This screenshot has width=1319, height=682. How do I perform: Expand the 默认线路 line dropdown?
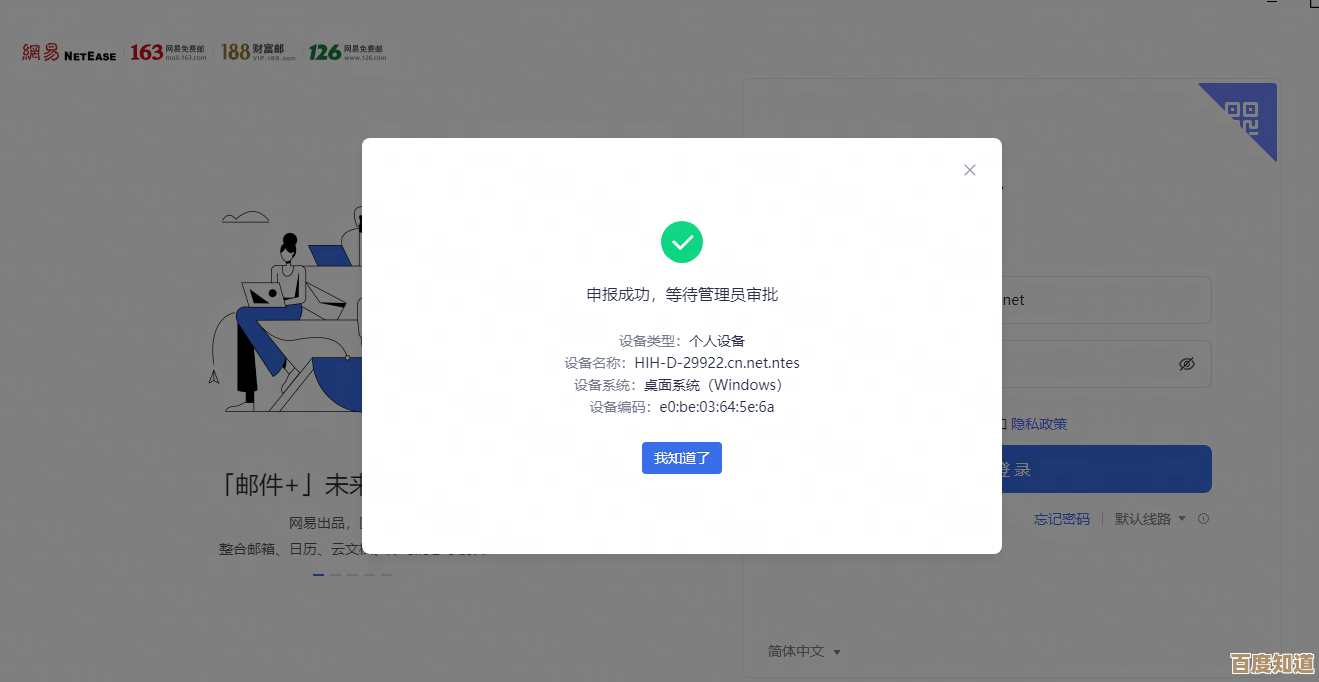[x=1150, y=519]
